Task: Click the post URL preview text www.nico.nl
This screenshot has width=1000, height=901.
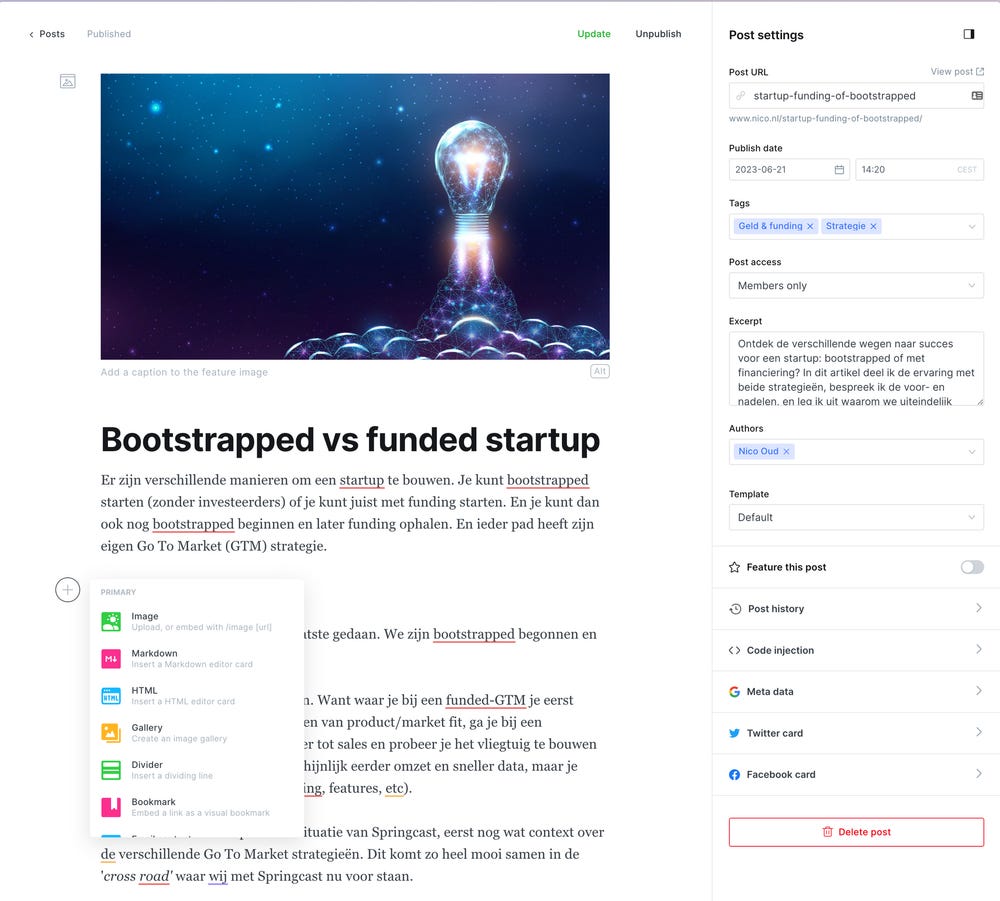Action: 825,119
